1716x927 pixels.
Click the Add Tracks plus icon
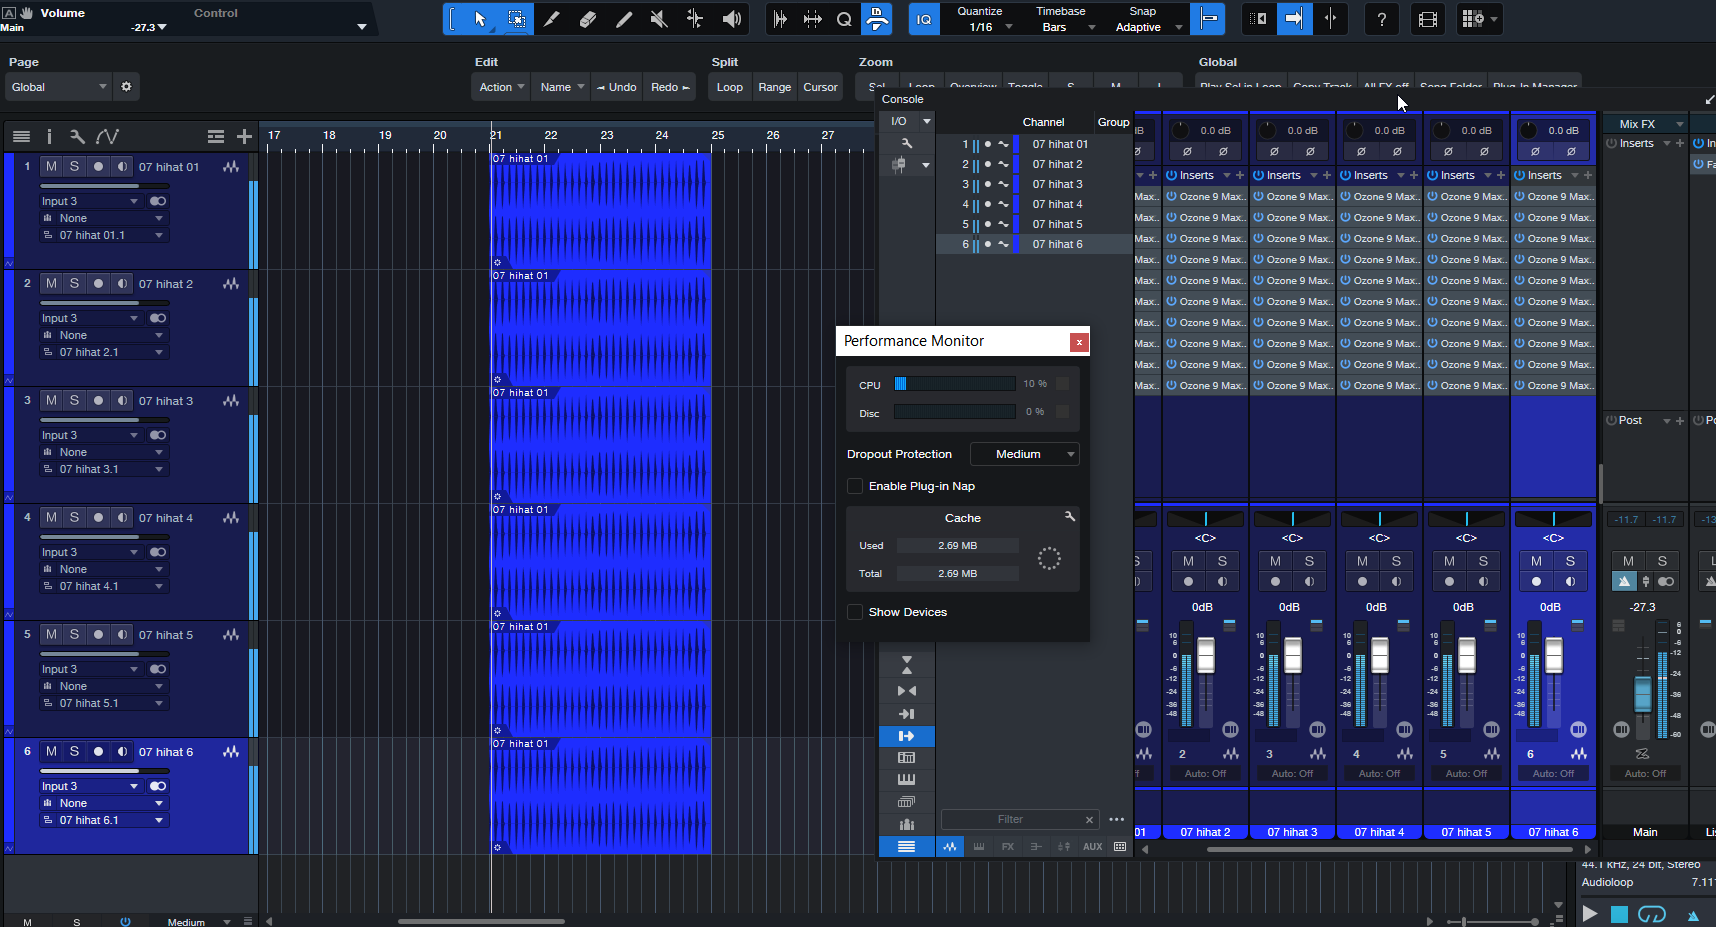[x=244, y=136]
